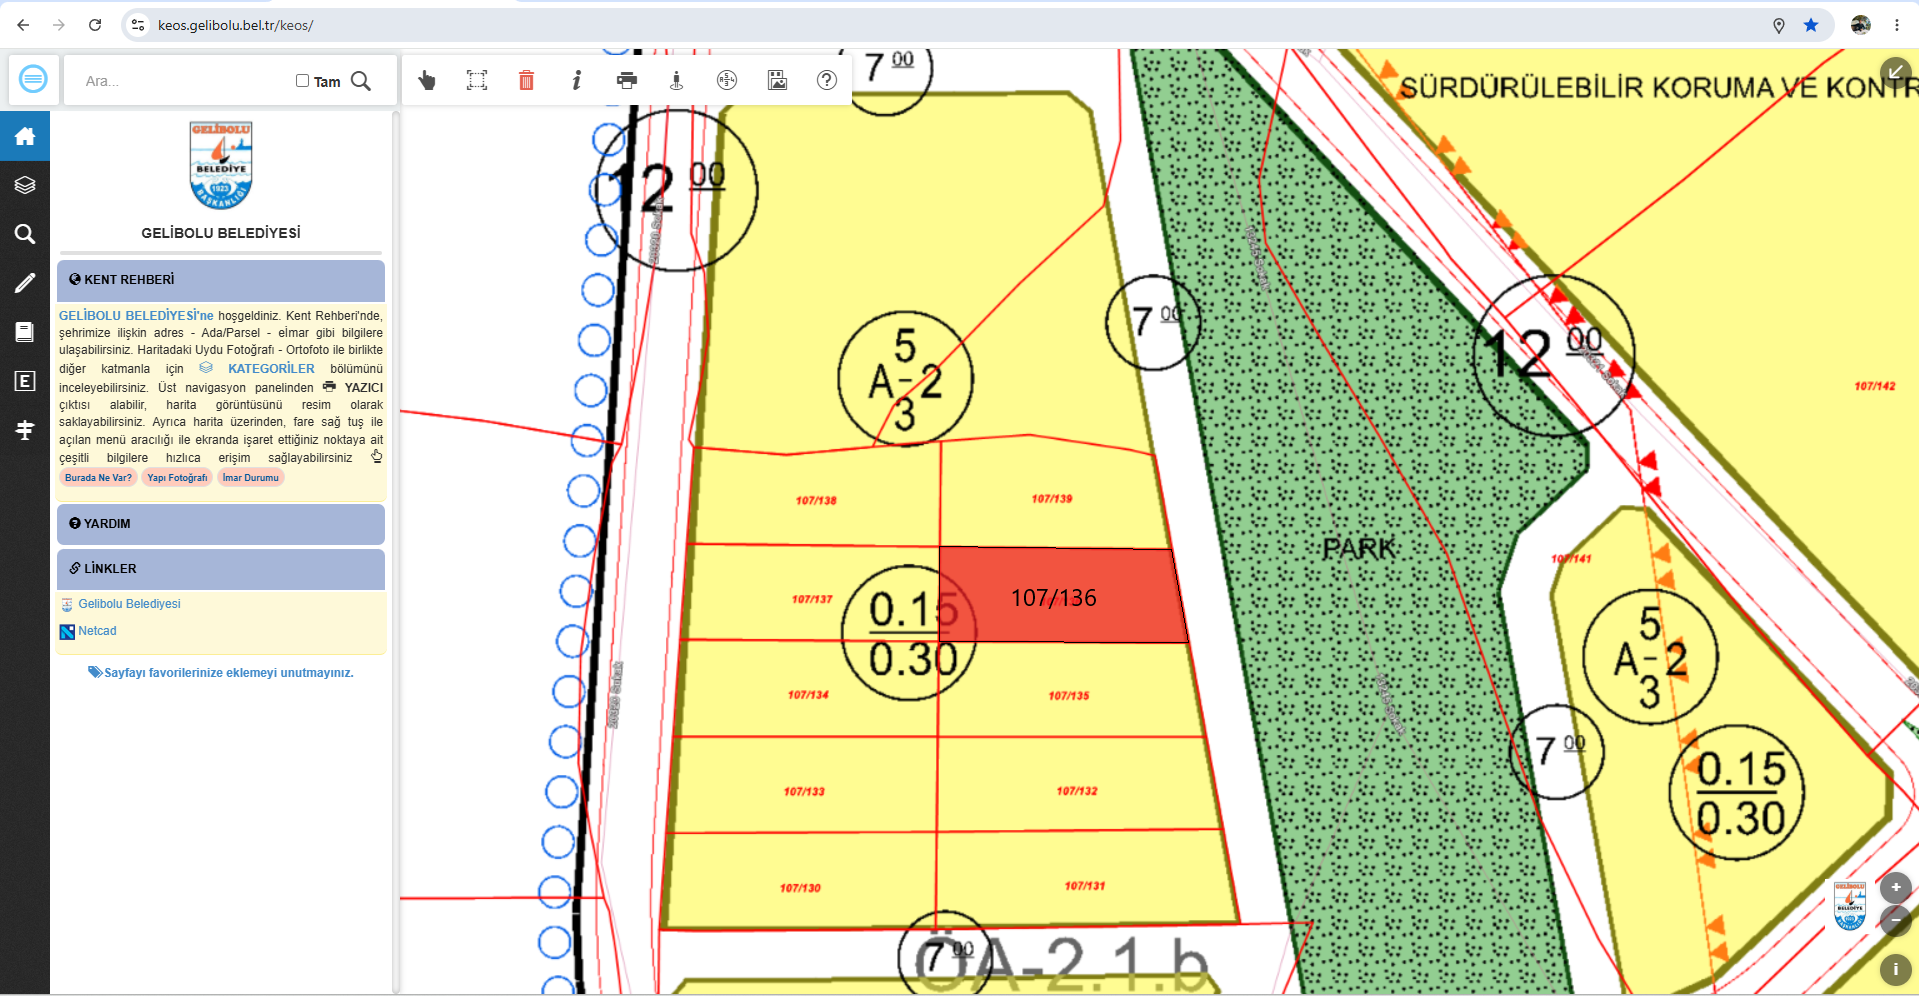Zoom out on the map with minus button
Image resolution: width=1919 pixels, height=996 pixels.
coord(1896,921)
